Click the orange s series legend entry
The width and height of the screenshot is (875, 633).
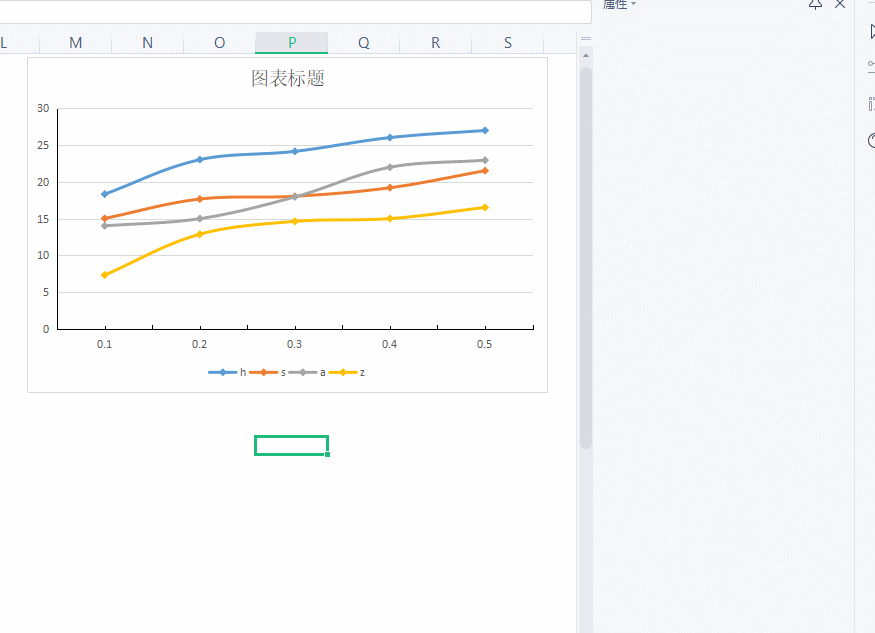[x=267, y=372]
